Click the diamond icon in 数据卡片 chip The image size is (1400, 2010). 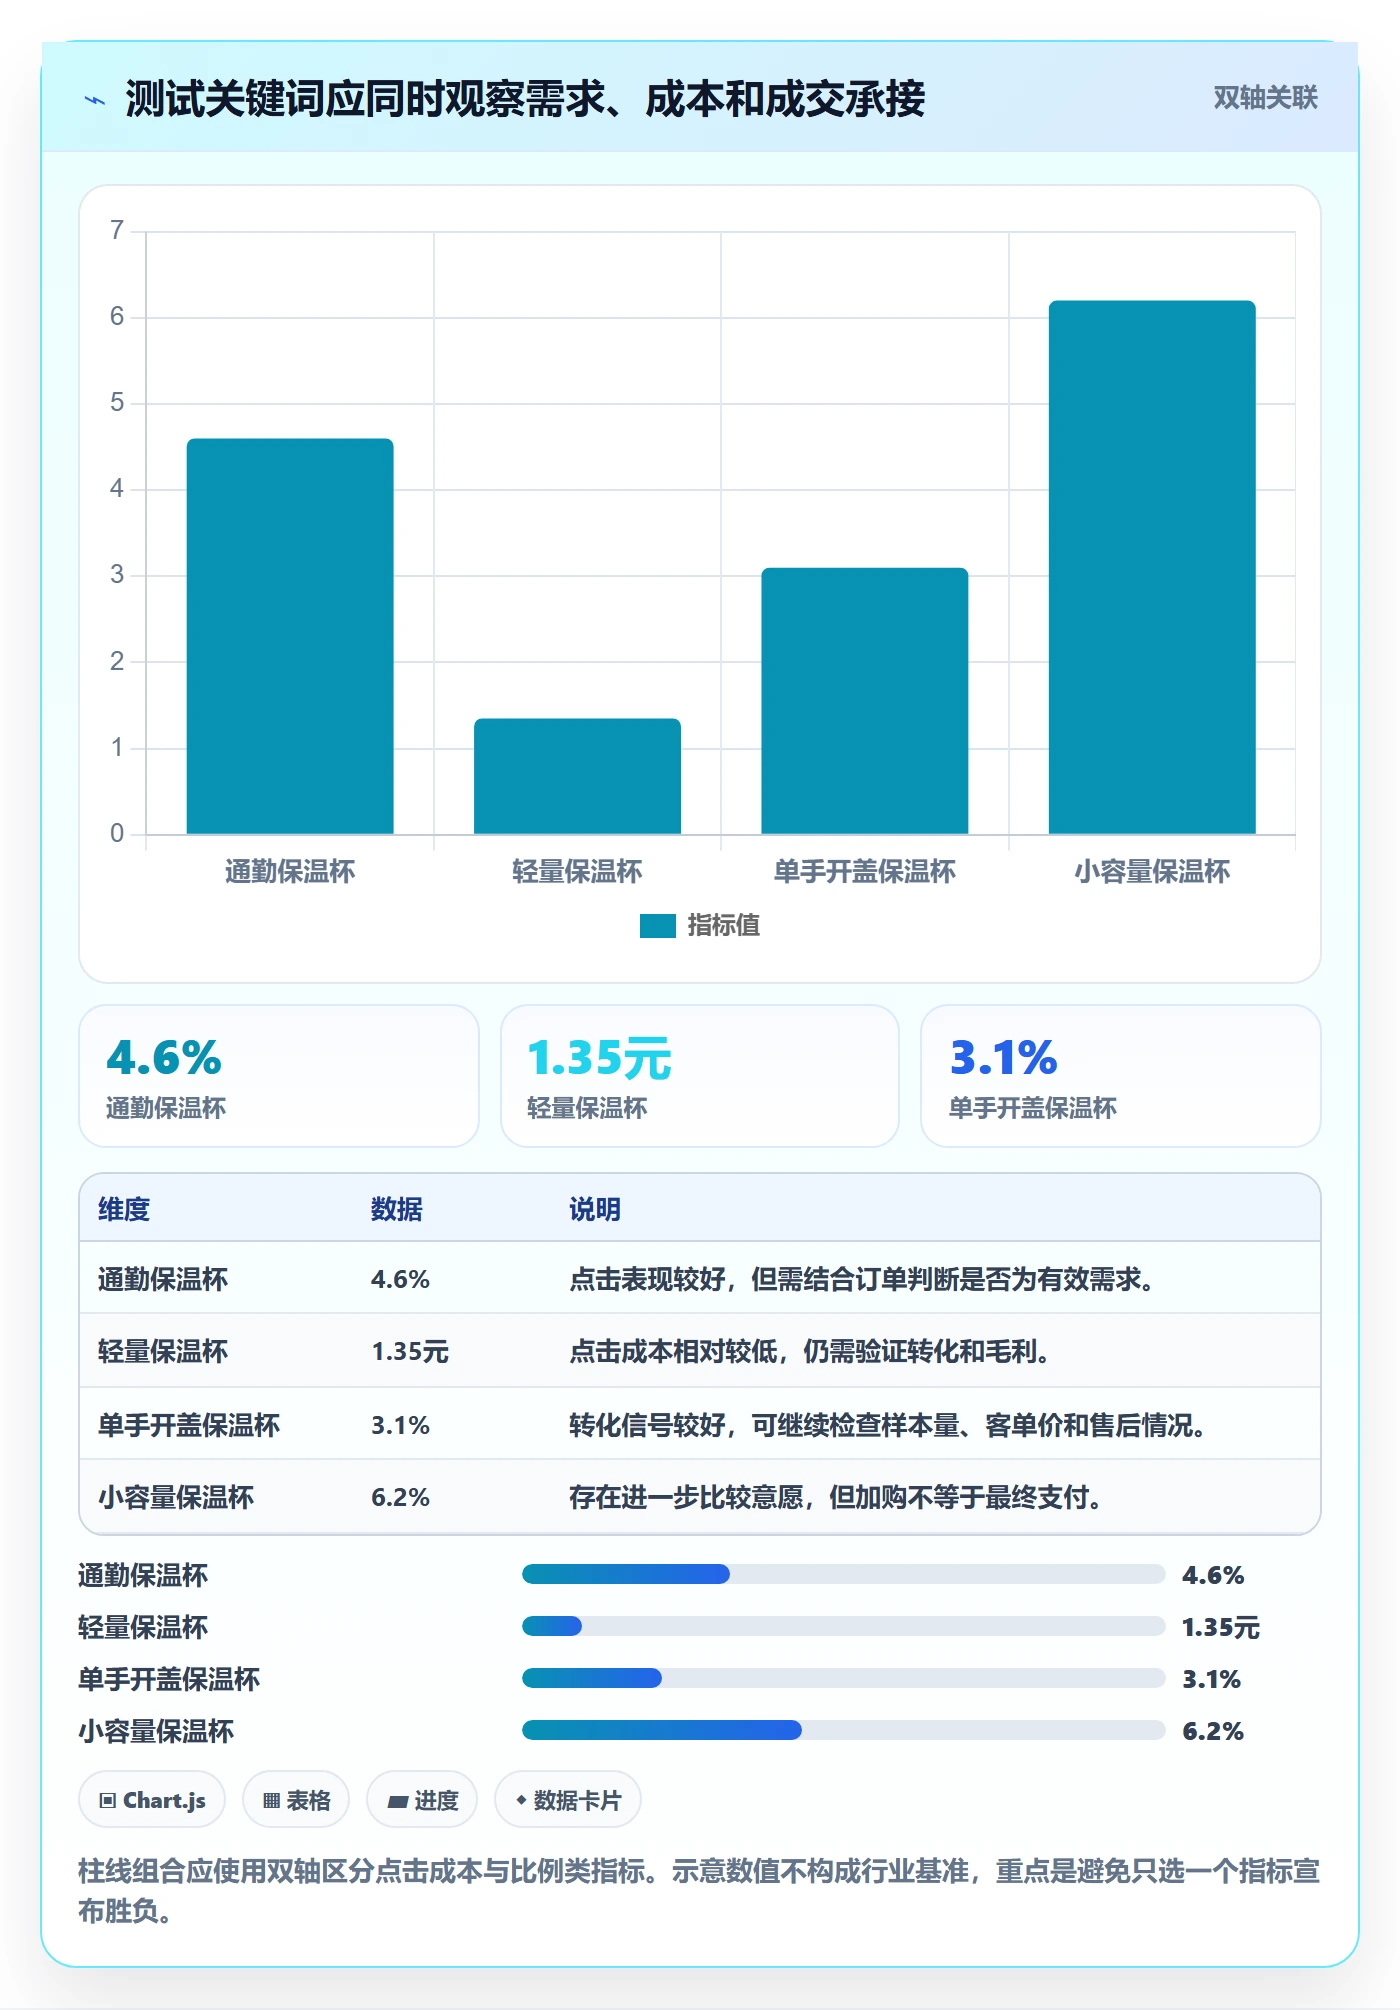pyautogui.click(x=521, y=1800)
